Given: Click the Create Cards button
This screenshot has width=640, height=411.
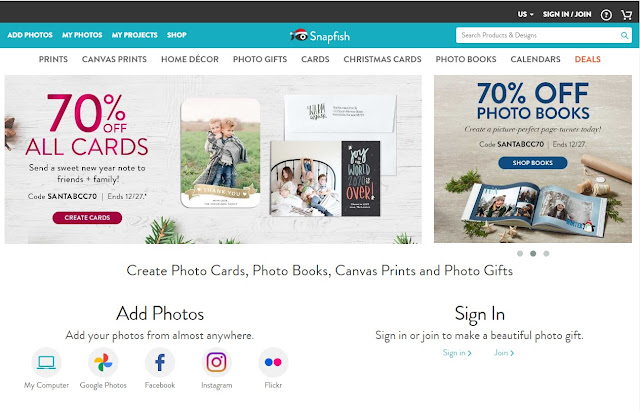Looking at the screenshot, I should (x=87, y=218).
